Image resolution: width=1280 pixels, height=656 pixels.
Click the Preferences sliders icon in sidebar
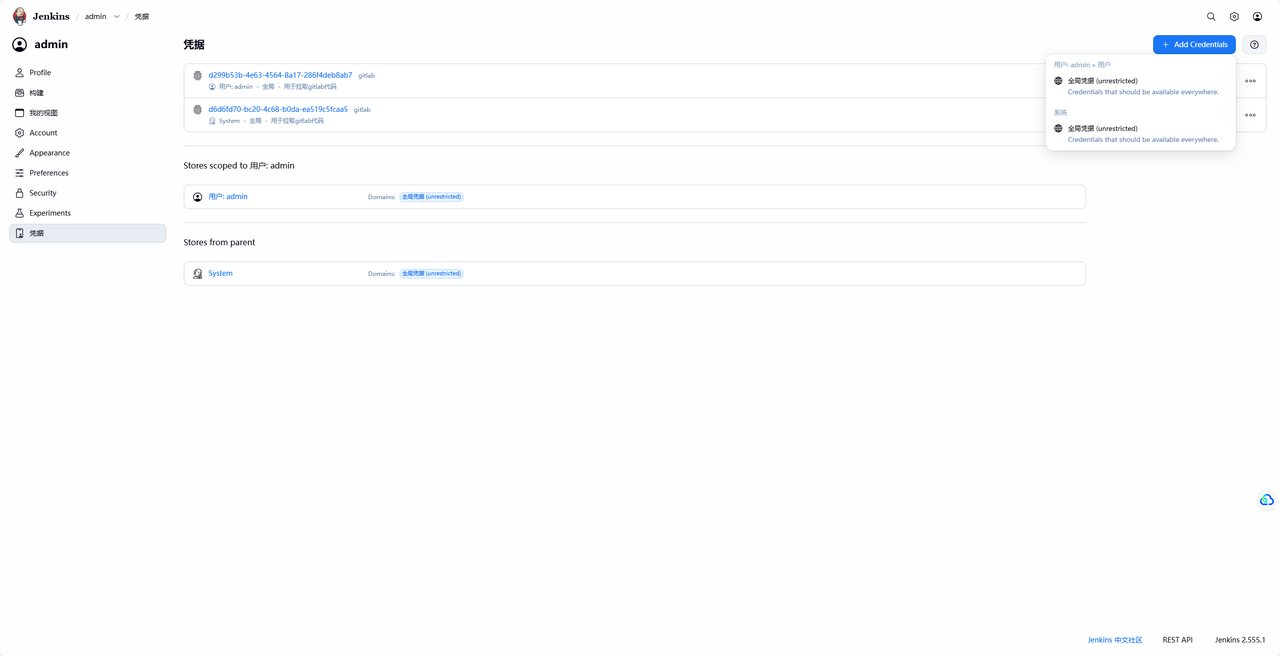point(19,173)
